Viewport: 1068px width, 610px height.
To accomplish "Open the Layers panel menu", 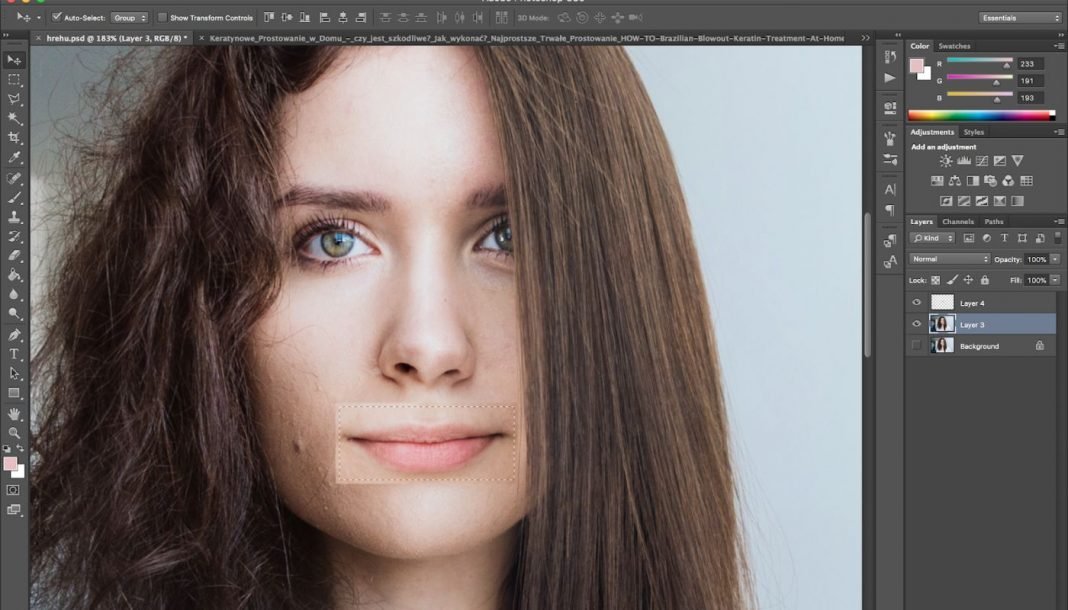I will (1059, 221).
